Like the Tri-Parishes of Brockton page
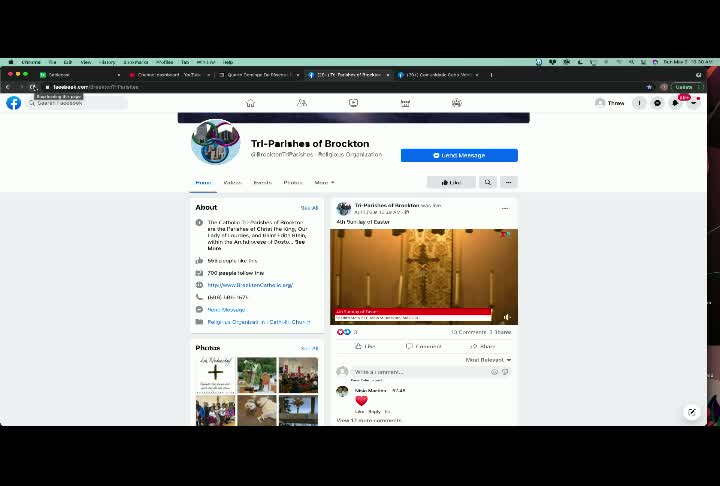The height and width of the screenshot is (486, 720). pos(451,182)
